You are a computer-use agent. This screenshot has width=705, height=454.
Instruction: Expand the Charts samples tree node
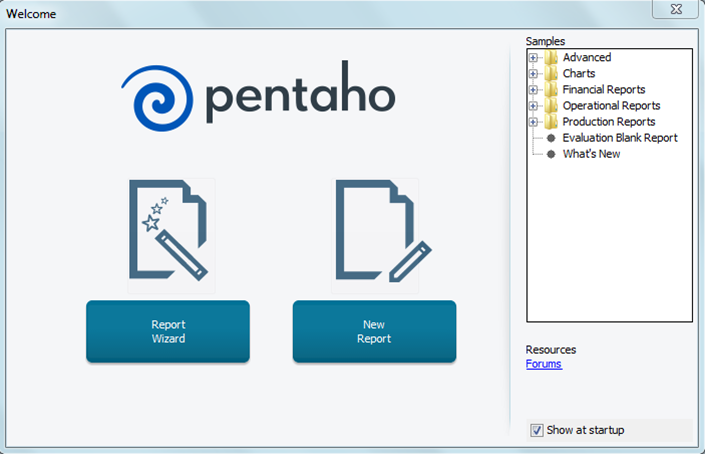coord(534,74)
